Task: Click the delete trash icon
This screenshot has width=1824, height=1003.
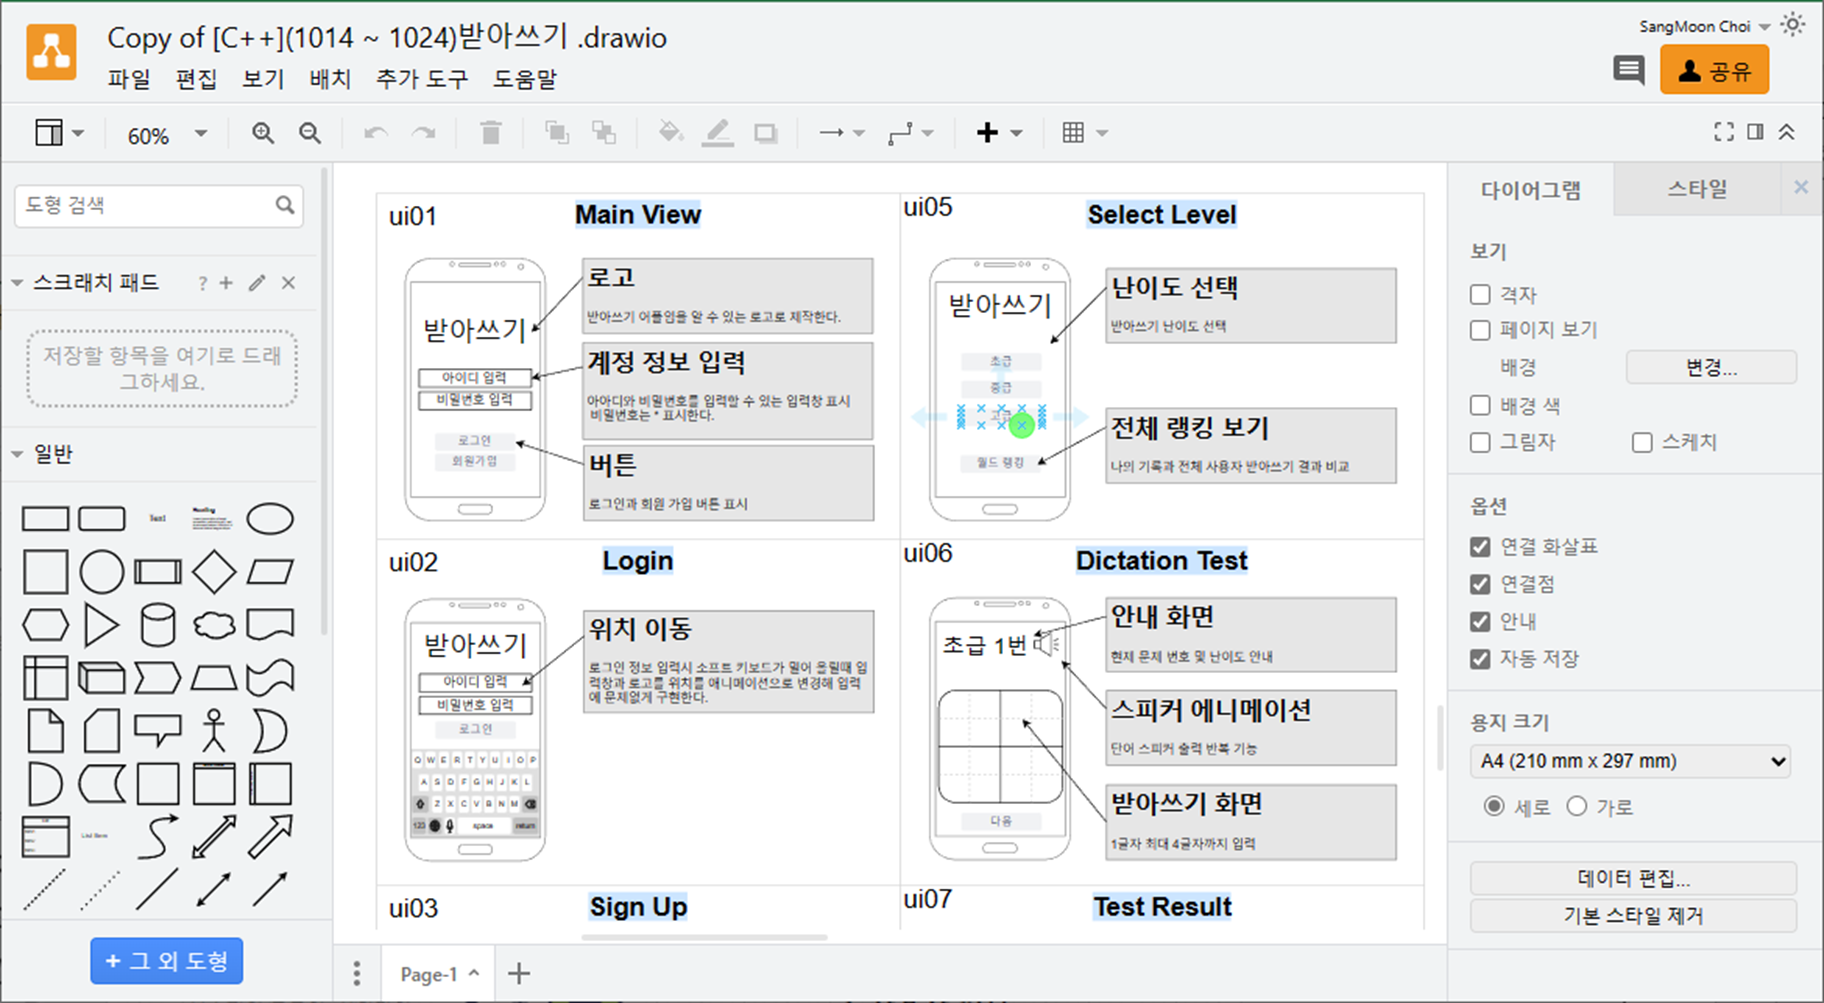Action: coord(490,133)
